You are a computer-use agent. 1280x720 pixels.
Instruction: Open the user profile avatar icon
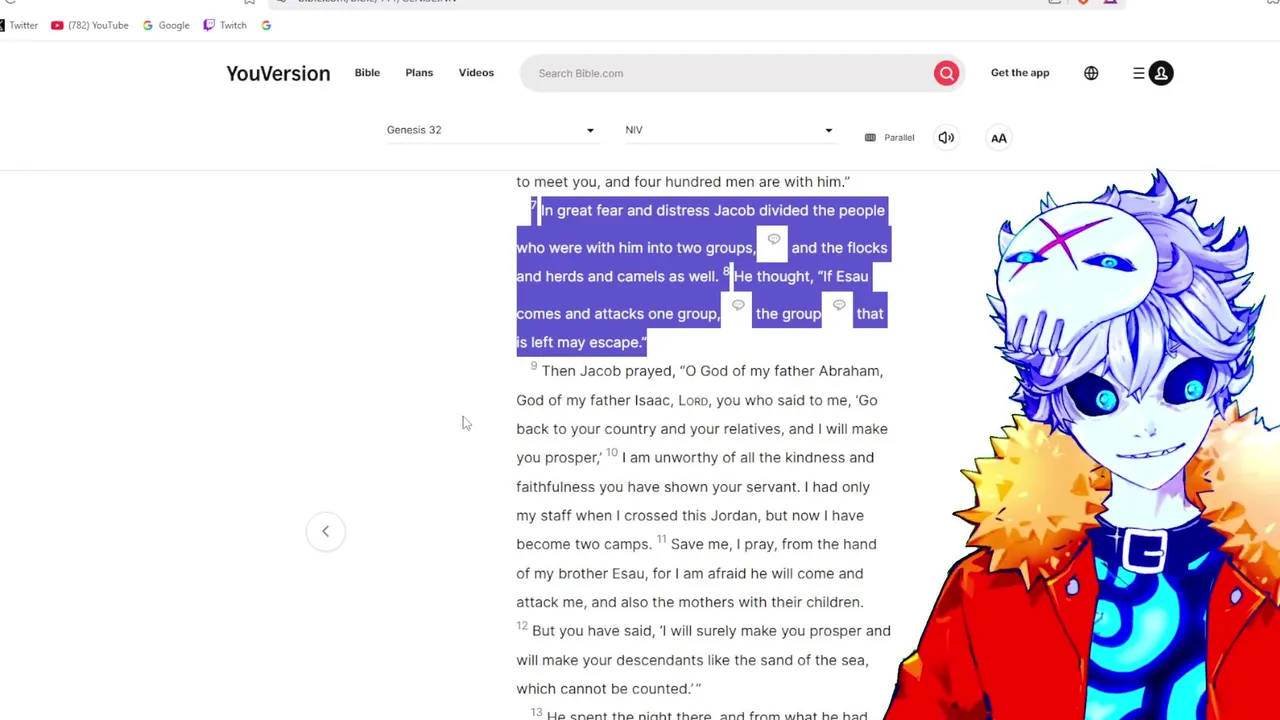pyautogui.click(x=1161, y=73)
